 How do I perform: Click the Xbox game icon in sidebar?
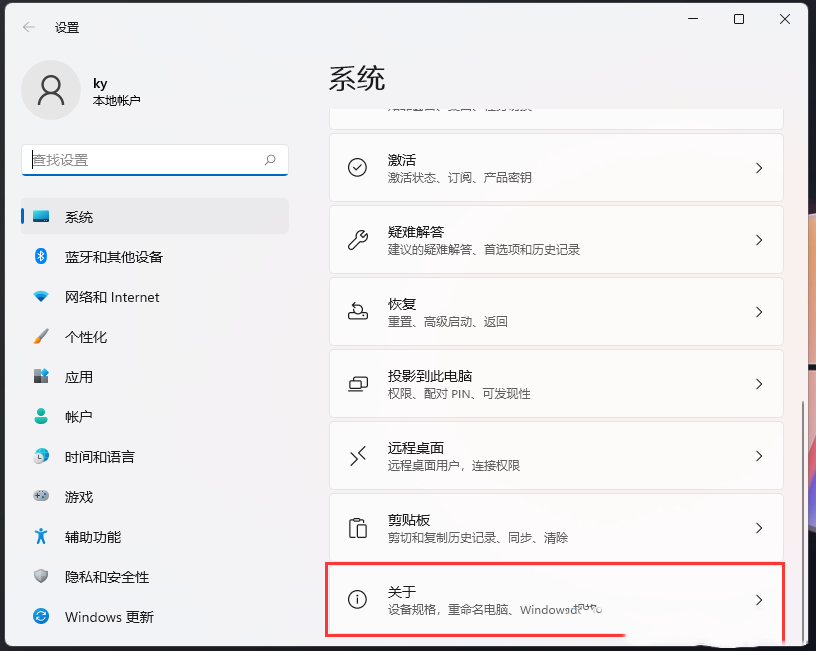42,497
